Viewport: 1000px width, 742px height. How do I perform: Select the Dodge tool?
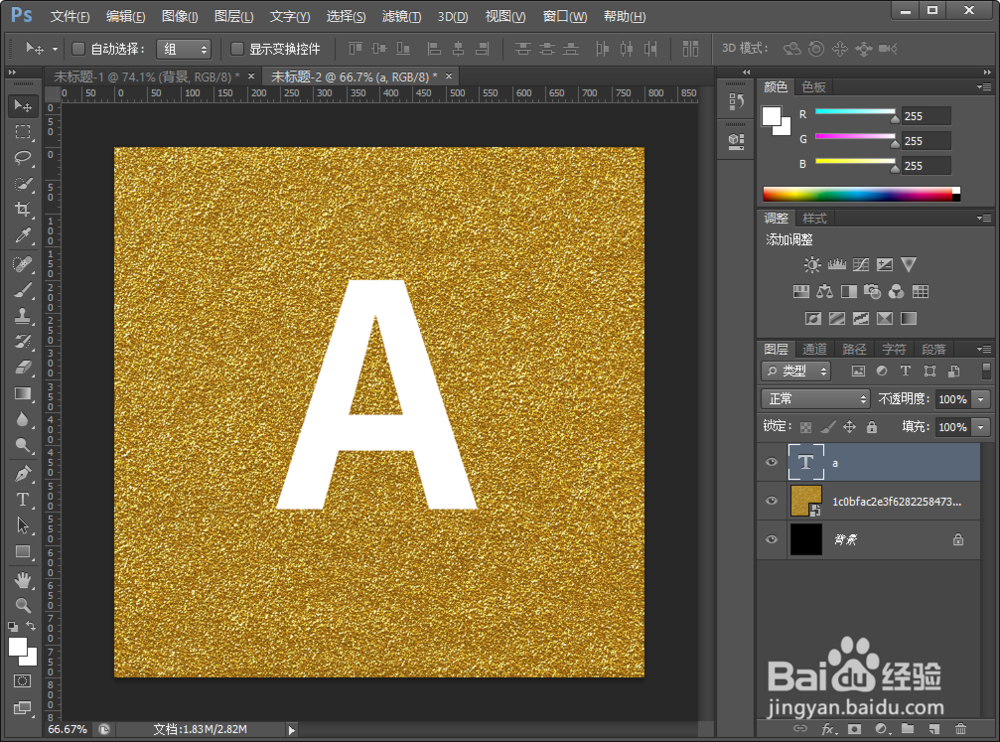(x=23, y=445)
